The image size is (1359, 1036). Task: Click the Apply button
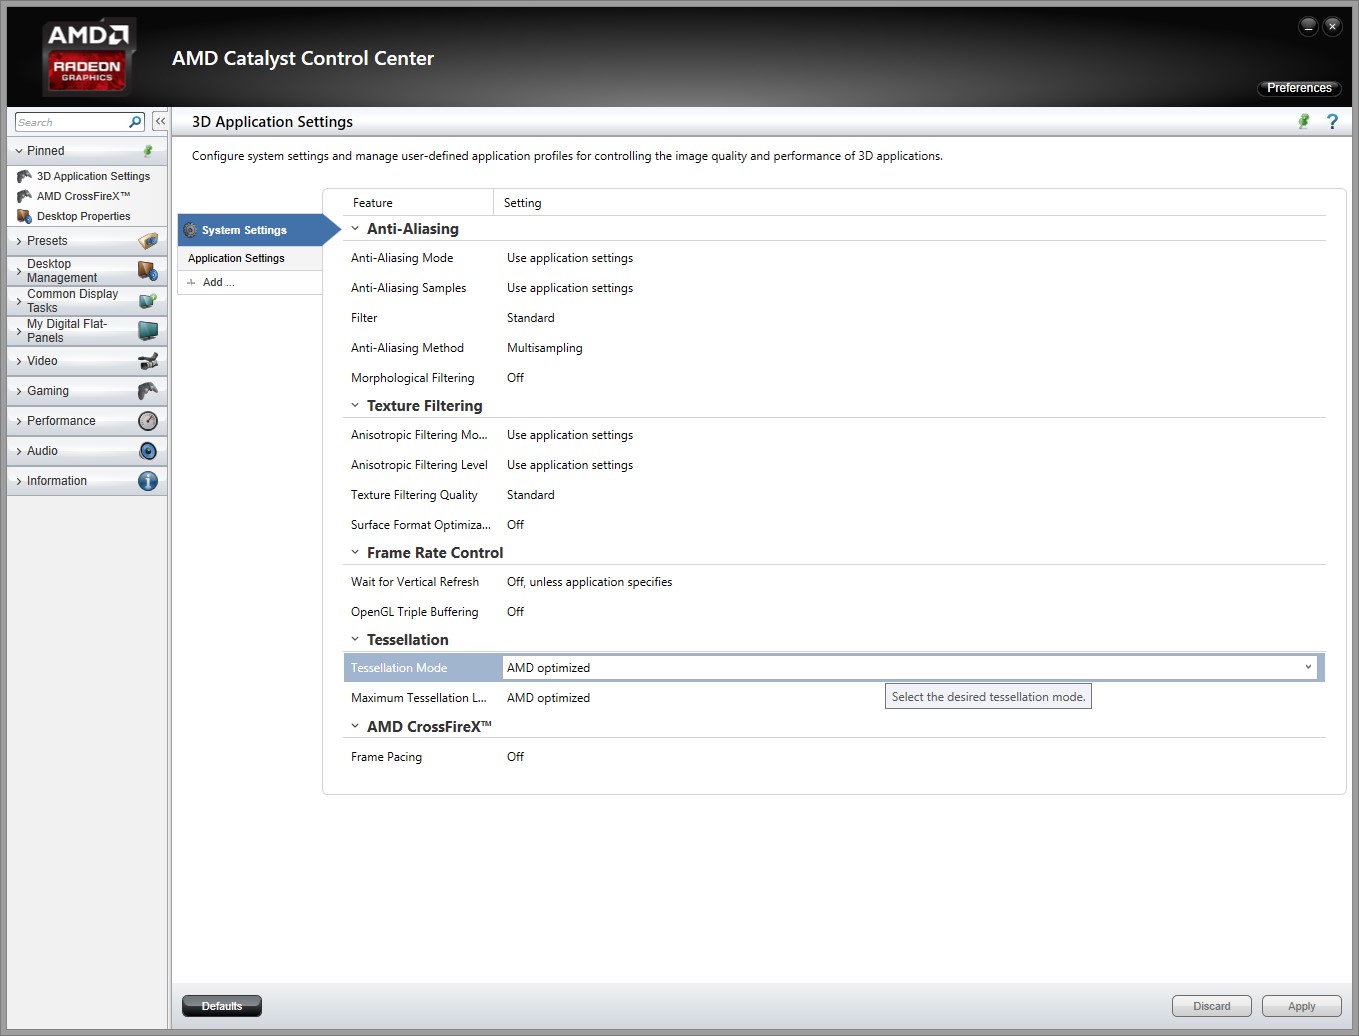[x=1301, y=1006]
